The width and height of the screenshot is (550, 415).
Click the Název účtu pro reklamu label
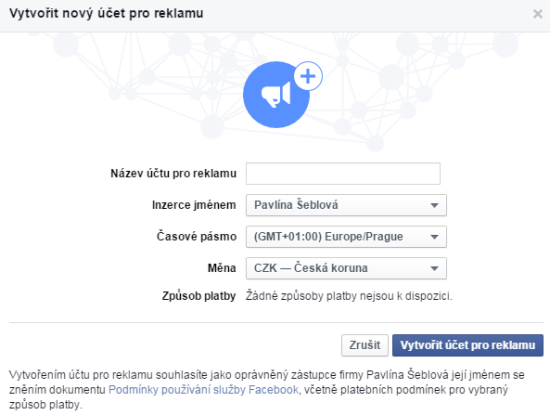pyautogui.click(x=173, y=174)
